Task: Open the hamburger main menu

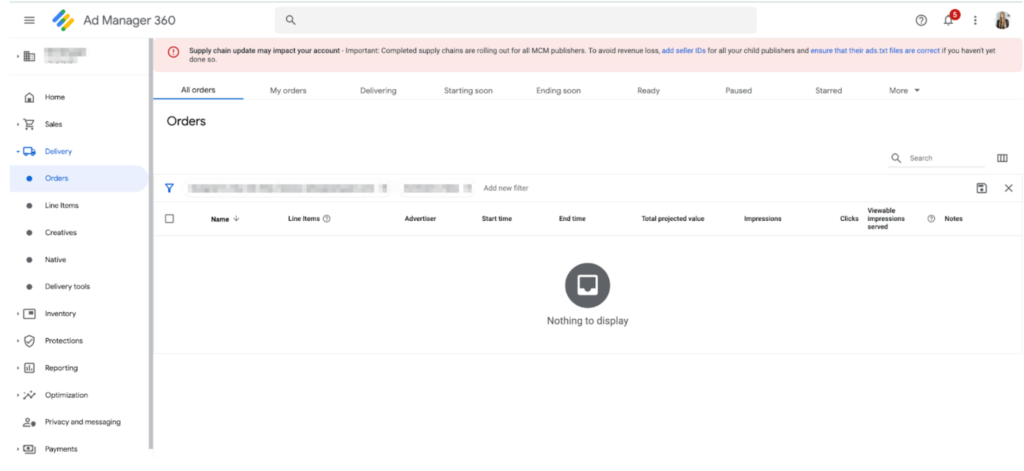Action: coord(29,20)
